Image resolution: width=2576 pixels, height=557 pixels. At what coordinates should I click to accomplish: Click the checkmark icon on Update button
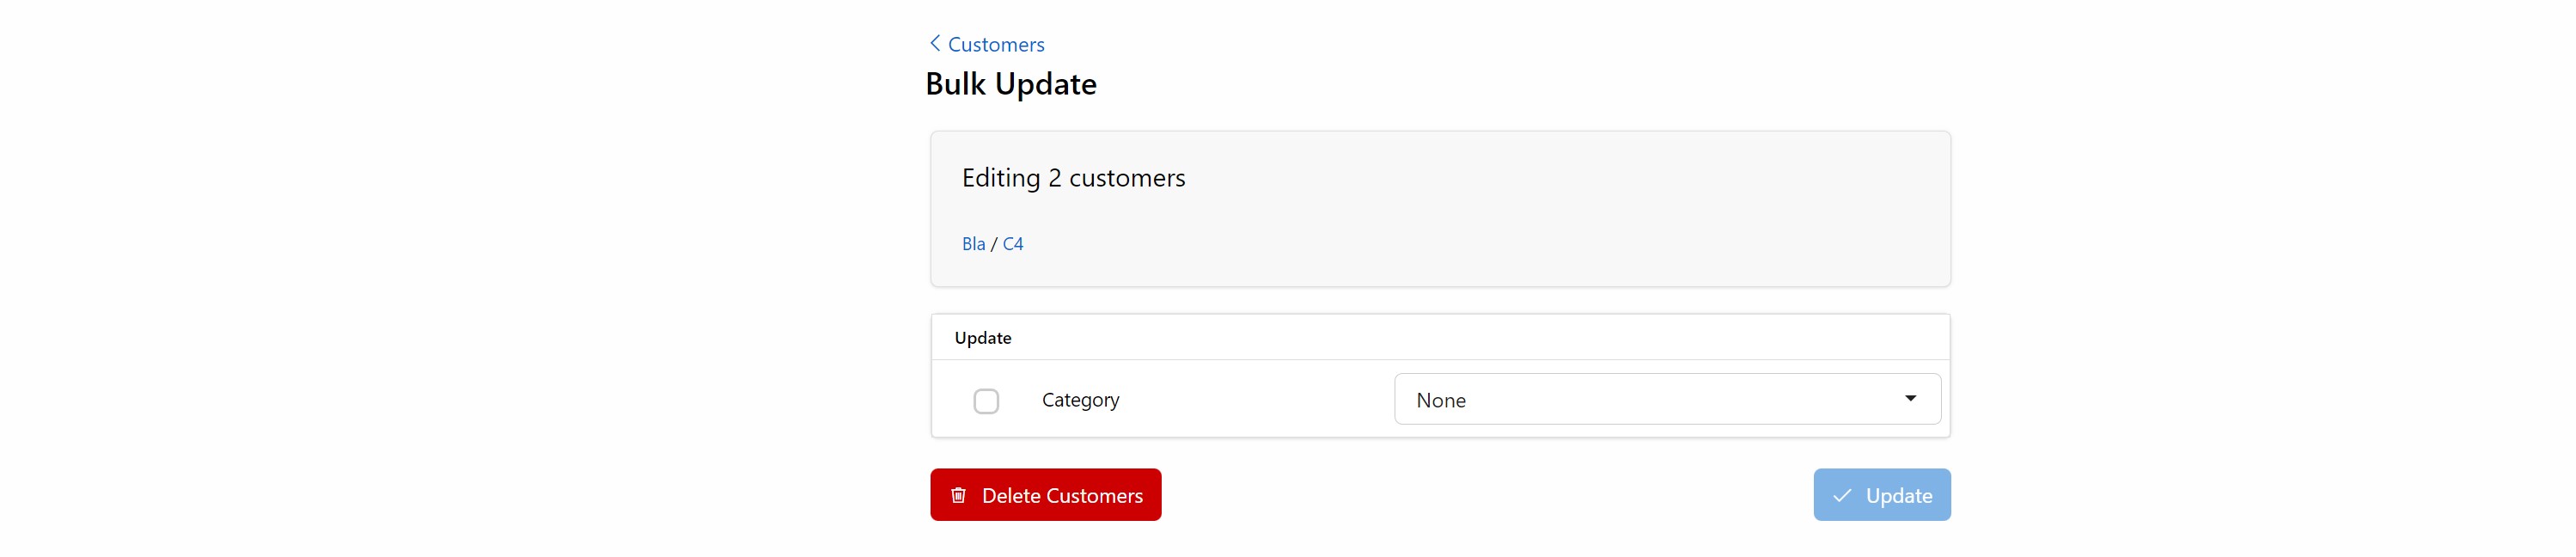point(1842,495)
